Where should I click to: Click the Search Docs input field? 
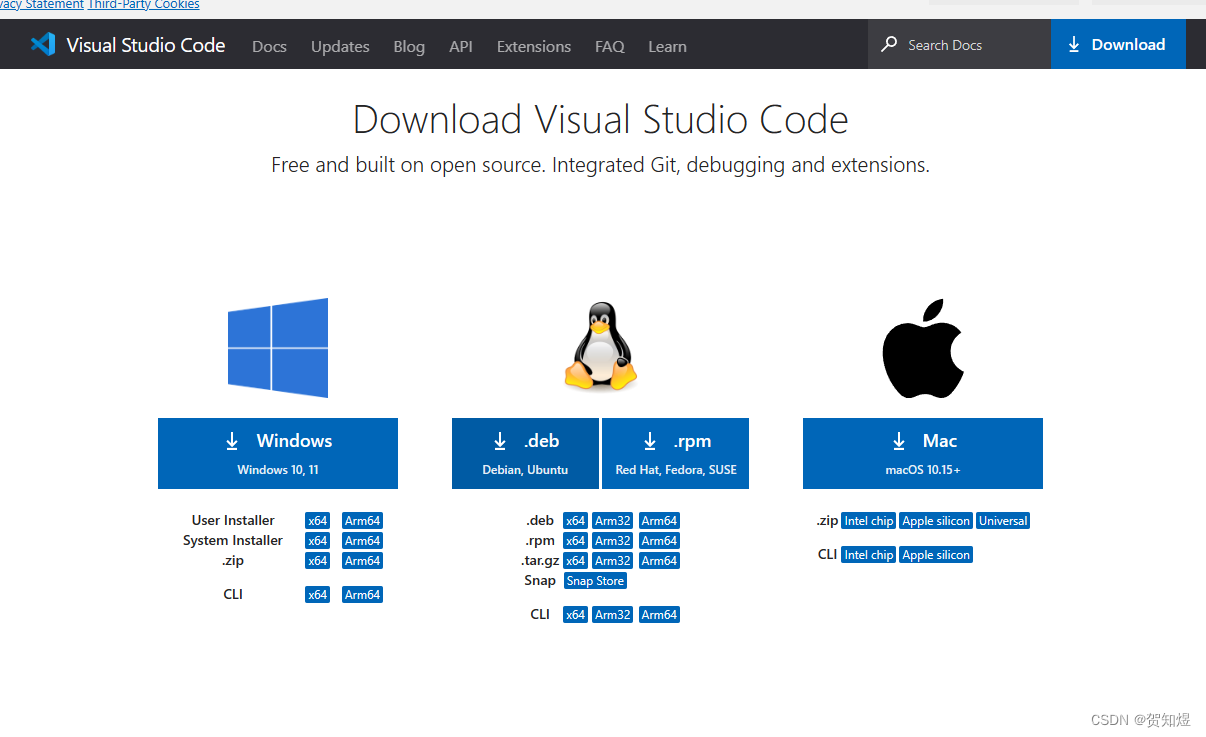(x=959, y=45)
